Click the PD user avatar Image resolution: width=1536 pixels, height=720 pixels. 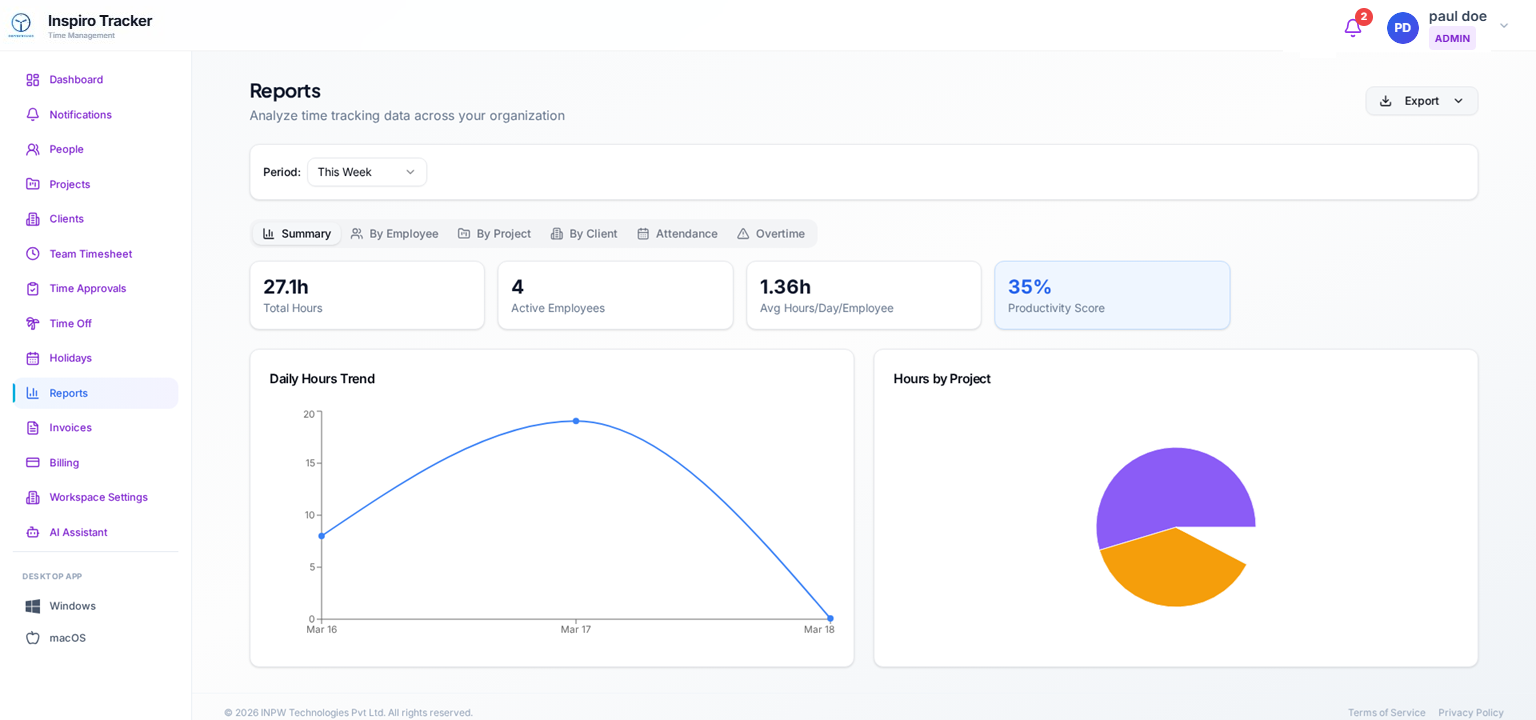(1402, 28)
